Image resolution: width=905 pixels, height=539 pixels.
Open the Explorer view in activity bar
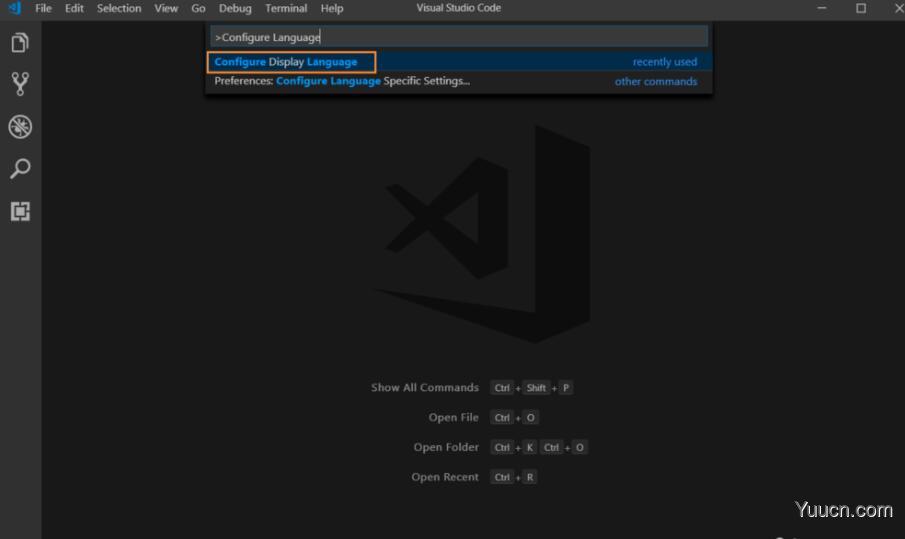tap(20, 43)
